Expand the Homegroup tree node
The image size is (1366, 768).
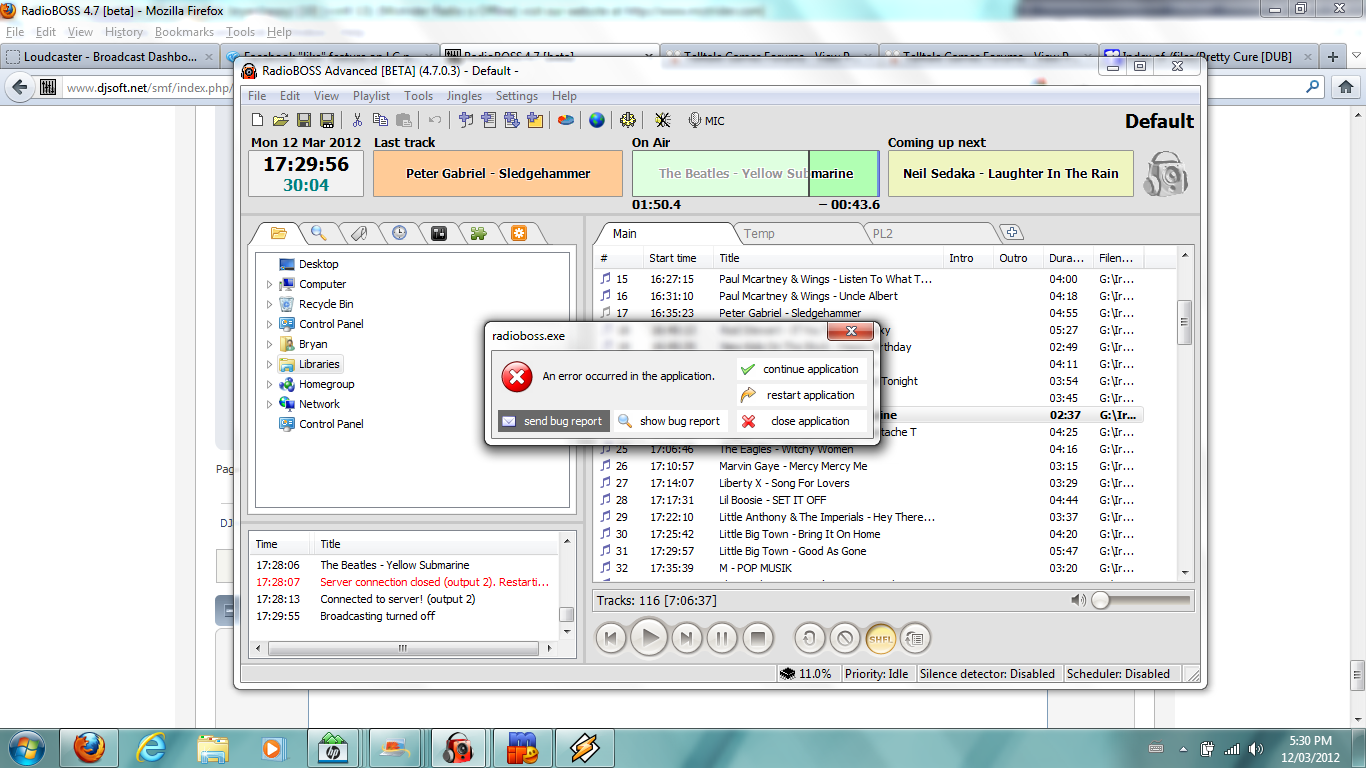click(x=269, y=384)
